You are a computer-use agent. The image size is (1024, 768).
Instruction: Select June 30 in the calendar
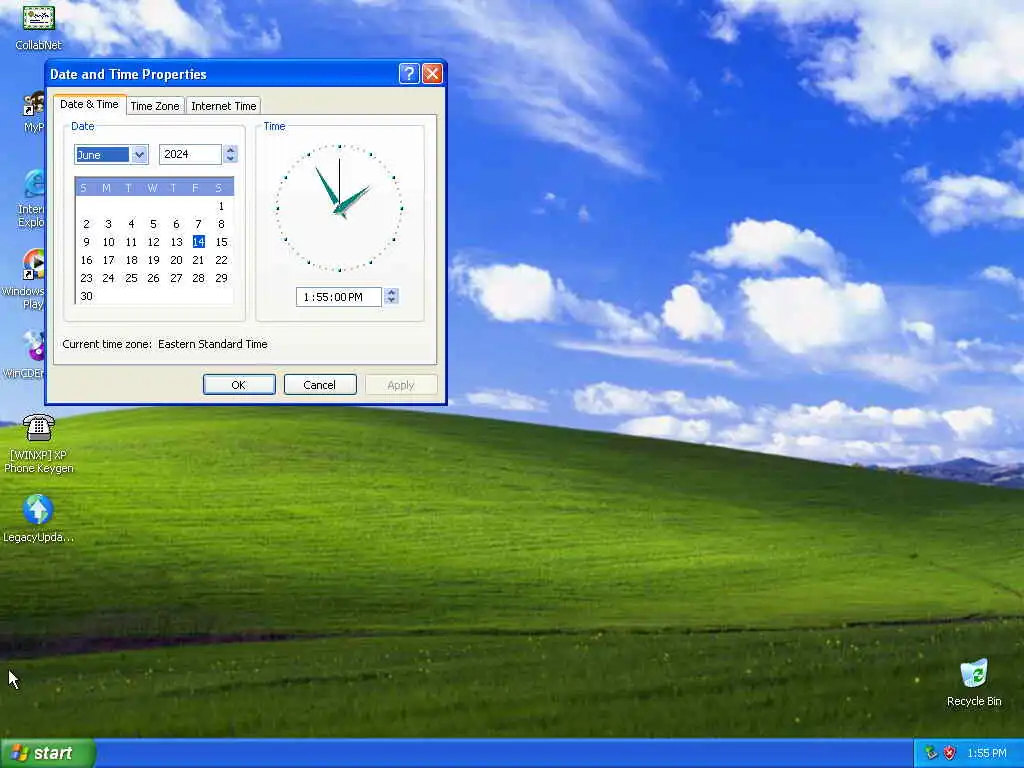(x=86, y=296)
